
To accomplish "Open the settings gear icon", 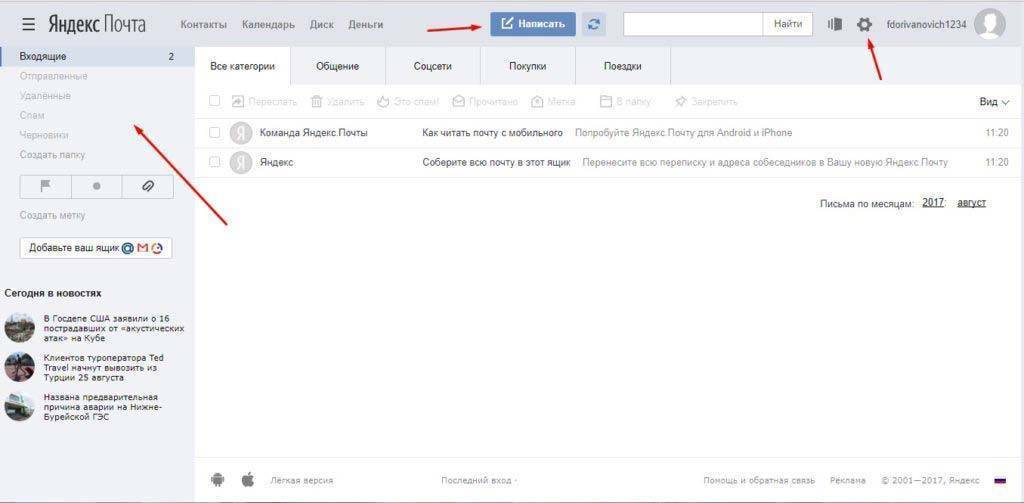I will 865,24.
